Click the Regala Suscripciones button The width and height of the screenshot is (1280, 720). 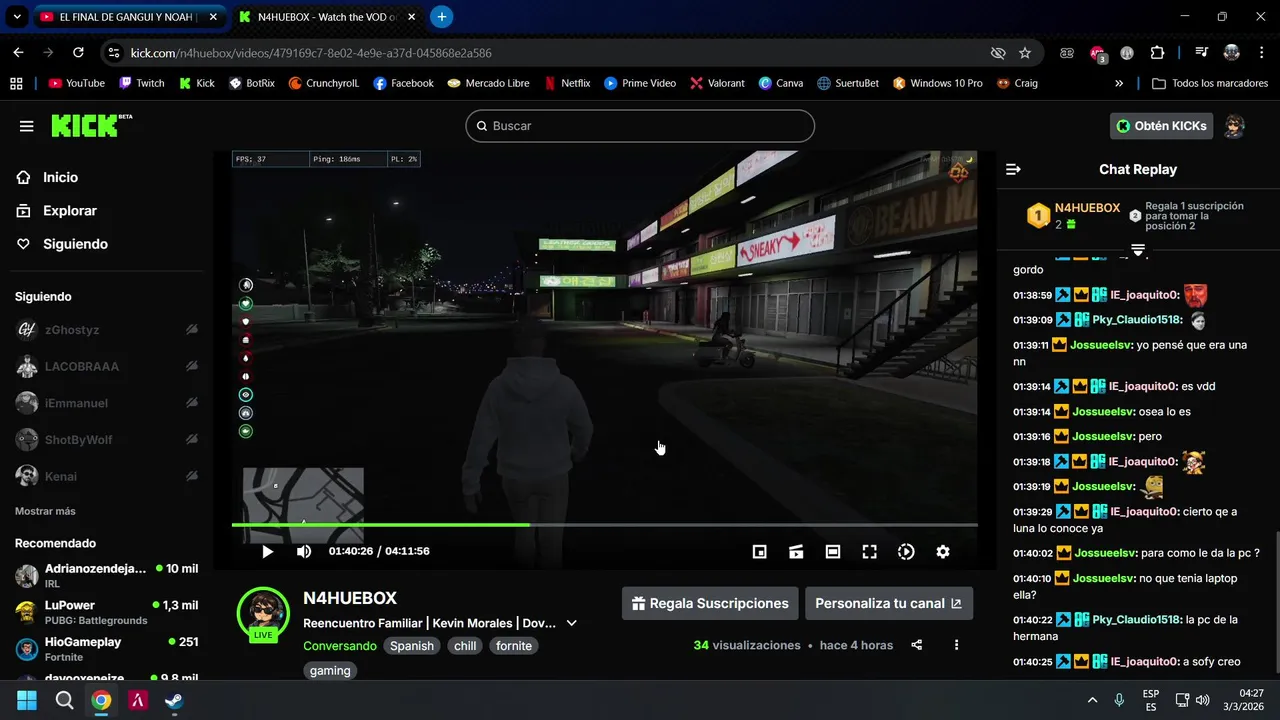tap(710, 604)
